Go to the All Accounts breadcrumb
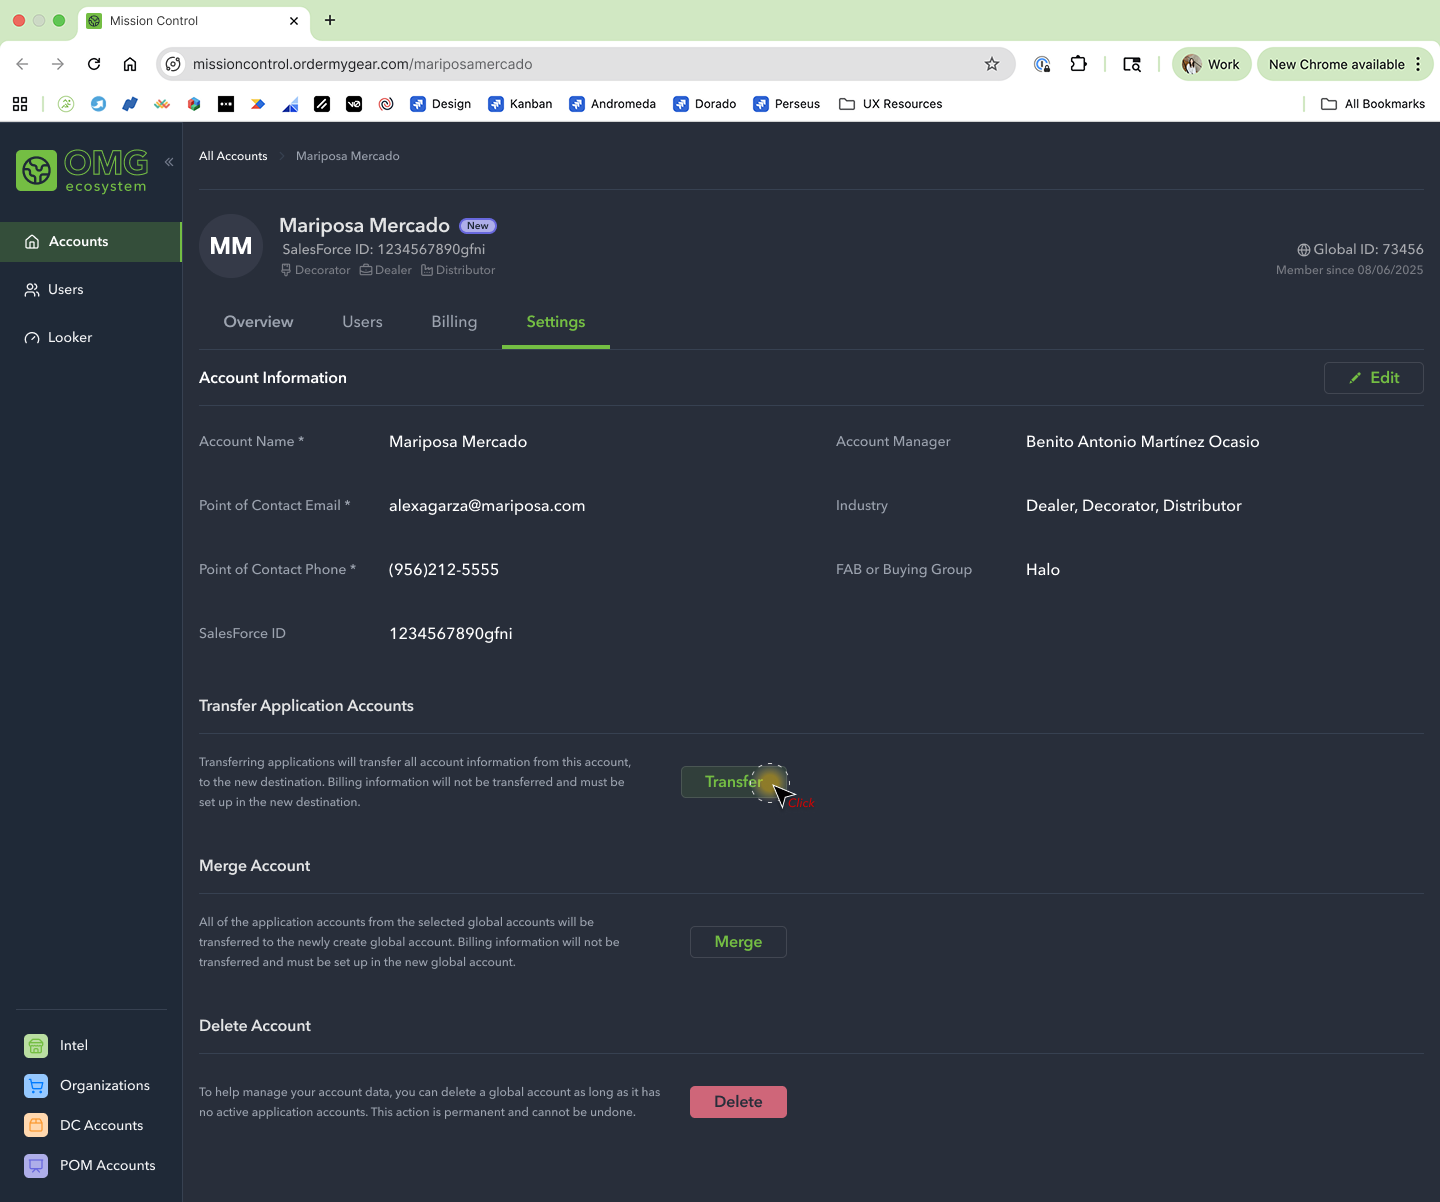Screen dimensions: 1440x1202 point(233,156)
